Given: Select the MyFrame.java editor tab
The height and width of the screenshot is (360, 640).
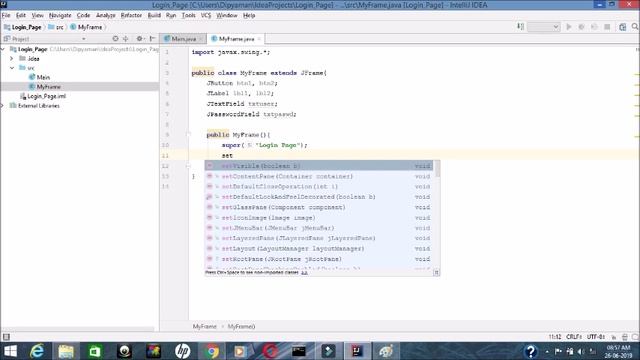Looking at the screenshot, I should tap(236, 39).
